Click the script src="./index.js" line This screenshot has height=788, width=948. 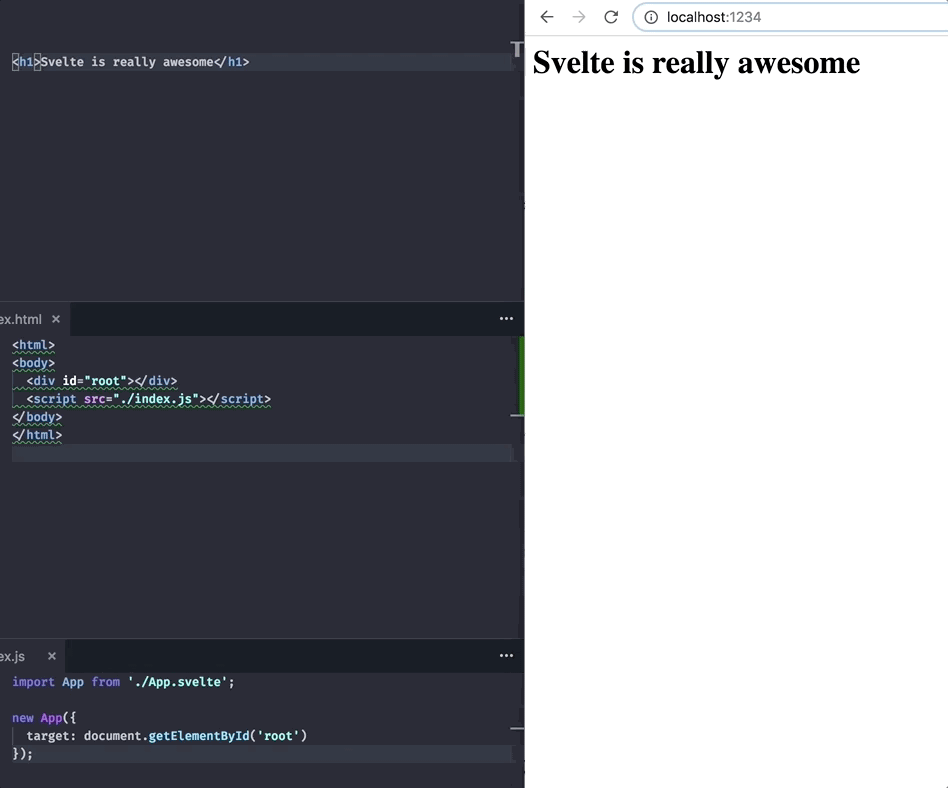[x=149, y=399]
